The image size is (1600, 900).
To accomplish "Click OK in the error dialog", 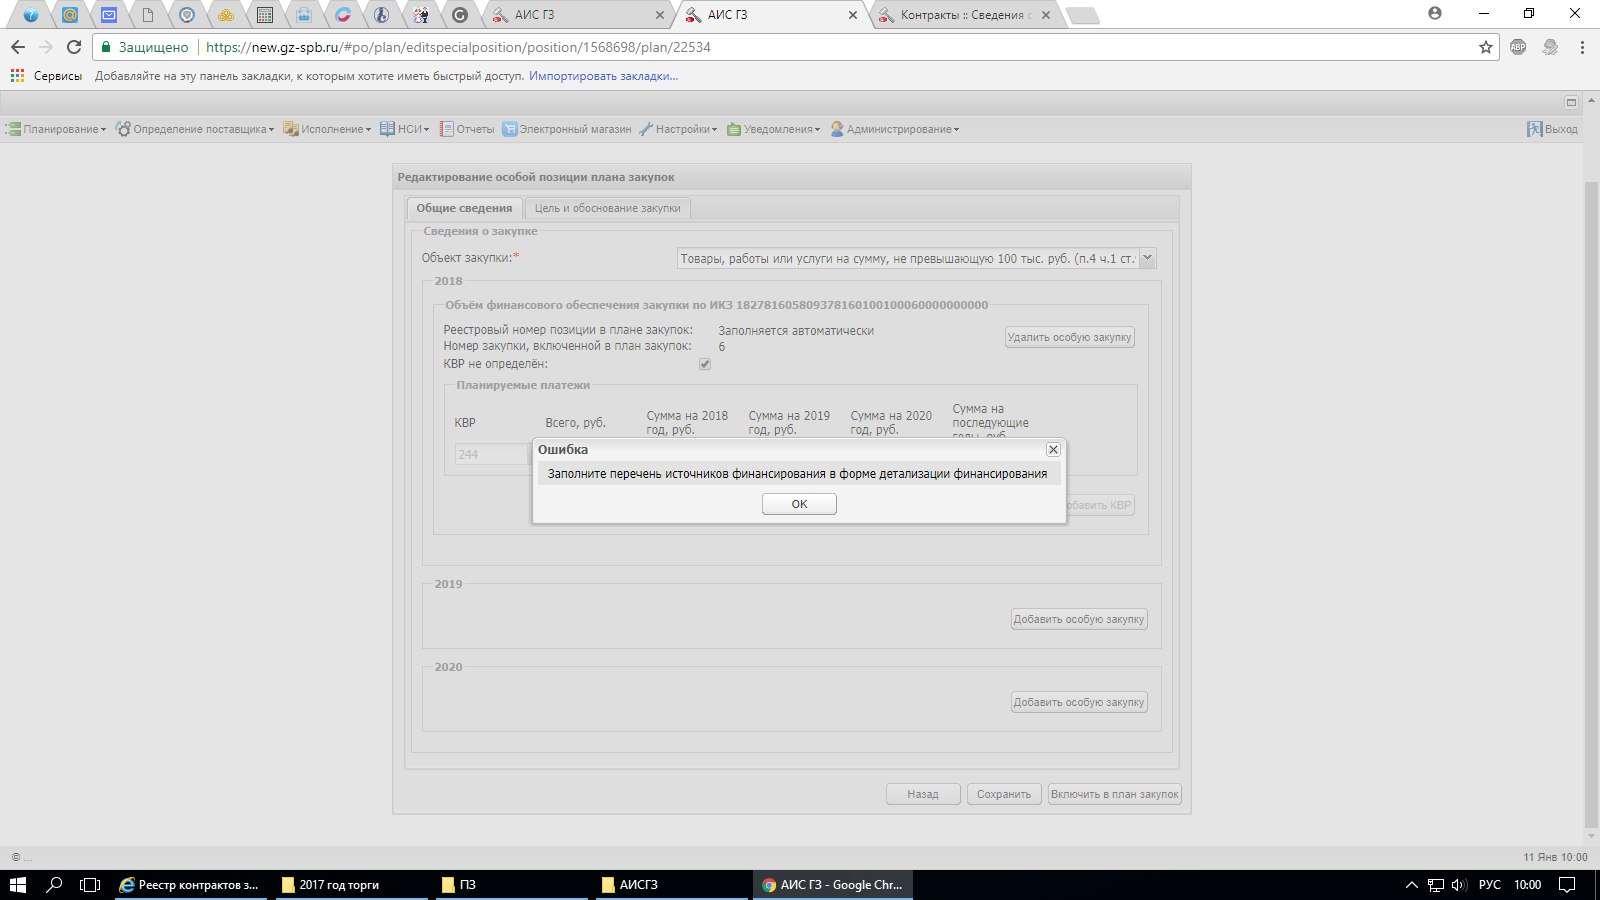I will 799,504.
